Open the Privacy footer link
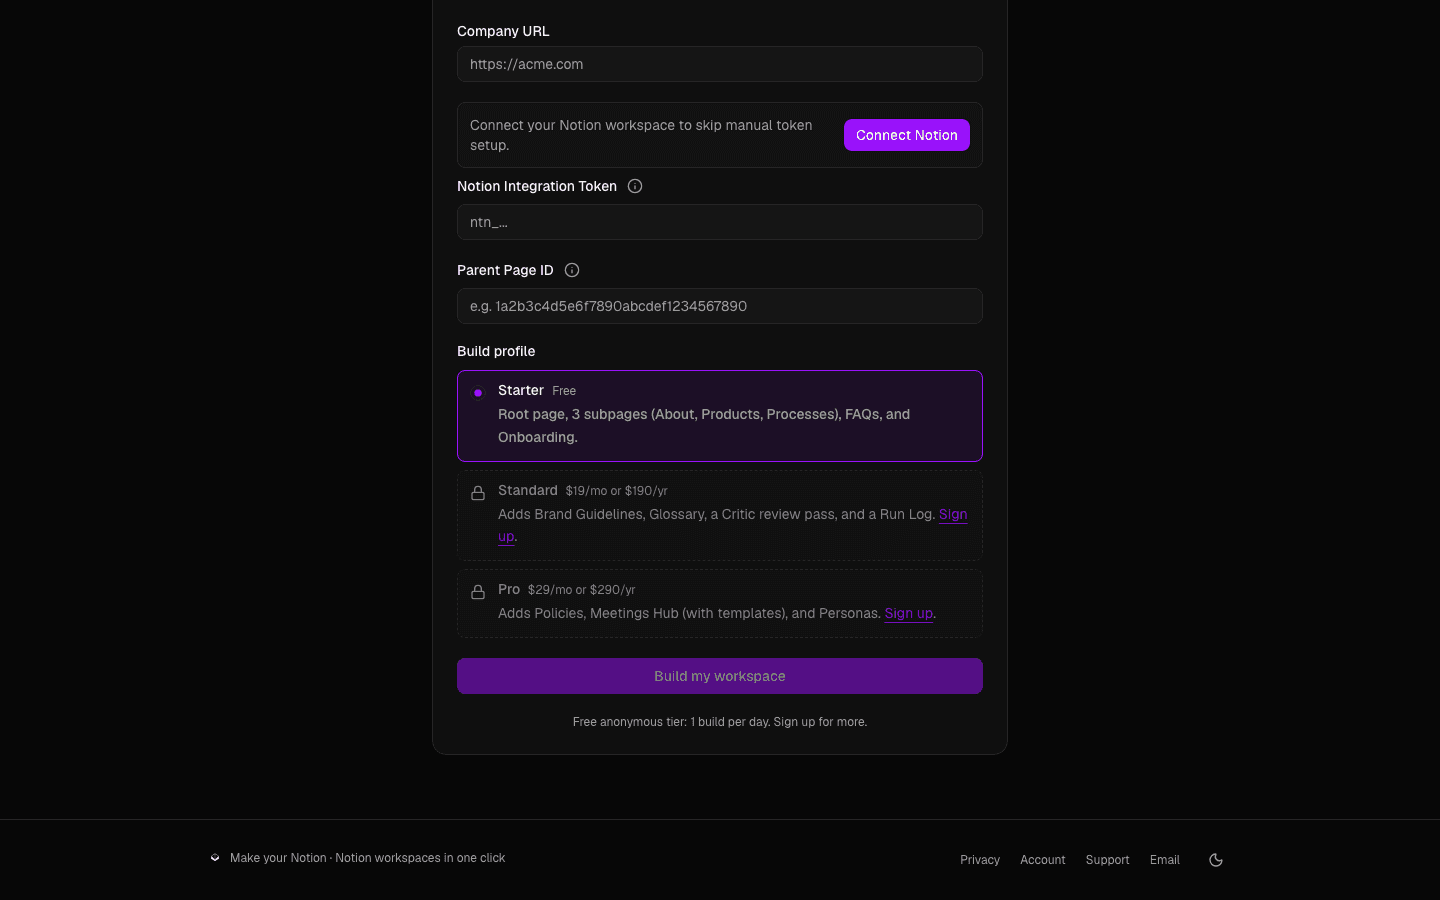This screenshot has width=1440, height=900. click(x=980, y=860)
